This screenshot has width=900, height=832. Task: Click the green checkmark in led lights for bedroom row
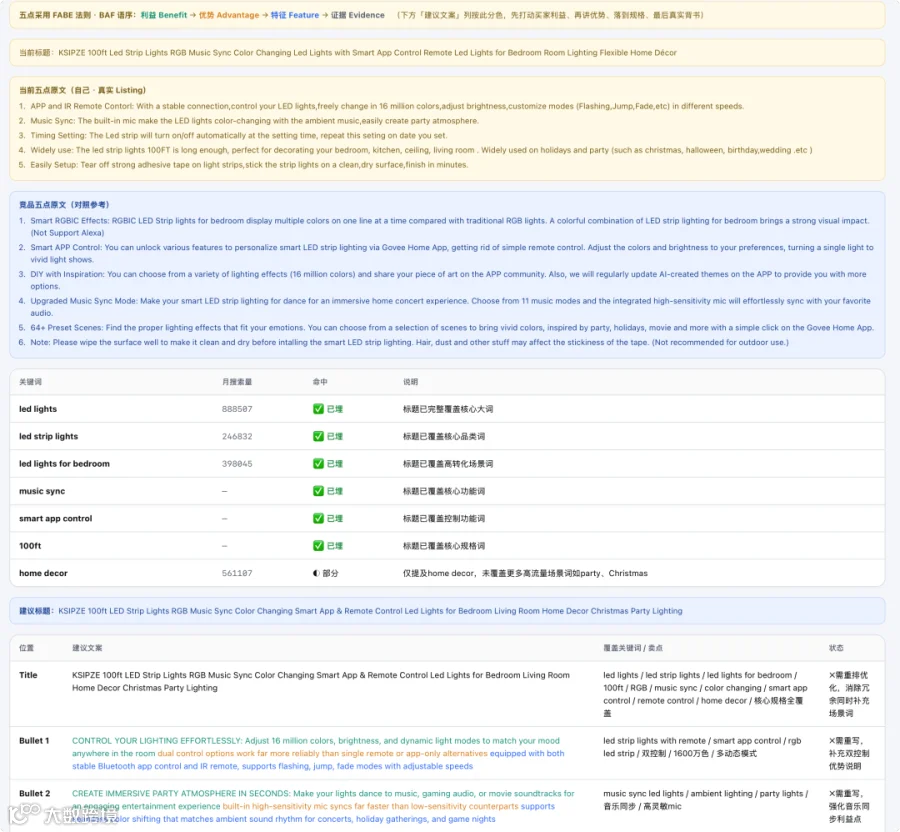(x=318, y=464)
